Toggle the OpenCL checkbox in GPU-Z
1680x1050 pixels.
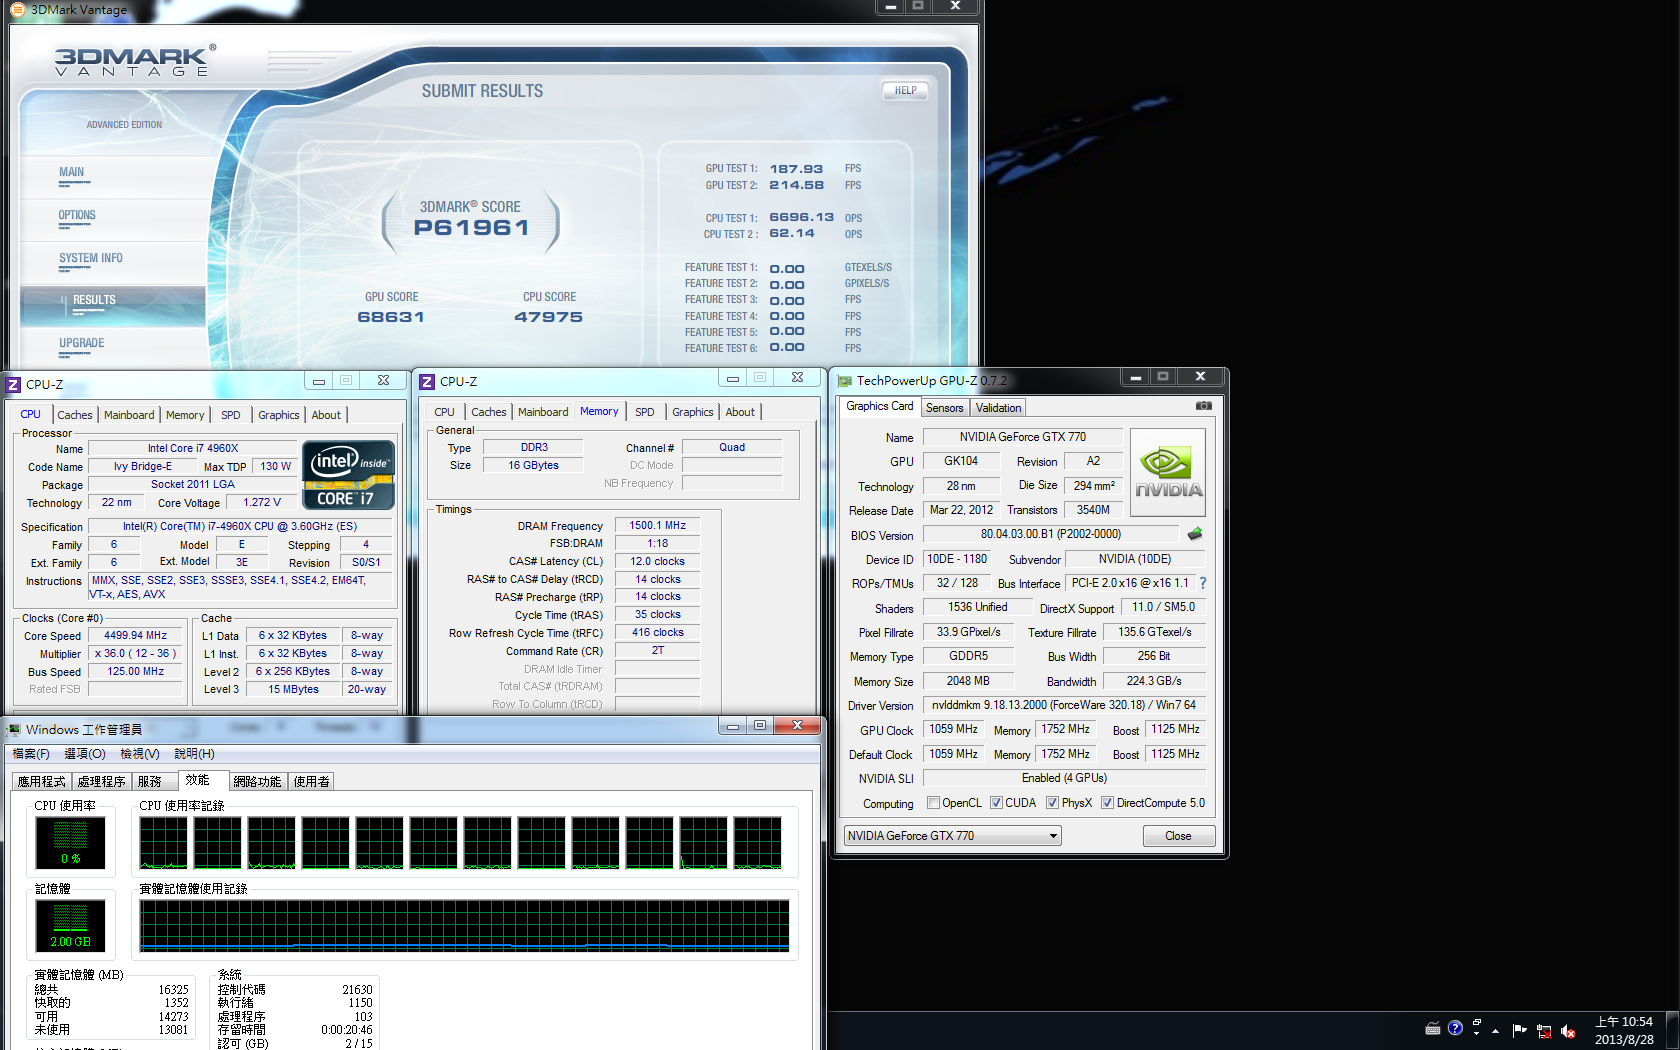tap(933, 802)
